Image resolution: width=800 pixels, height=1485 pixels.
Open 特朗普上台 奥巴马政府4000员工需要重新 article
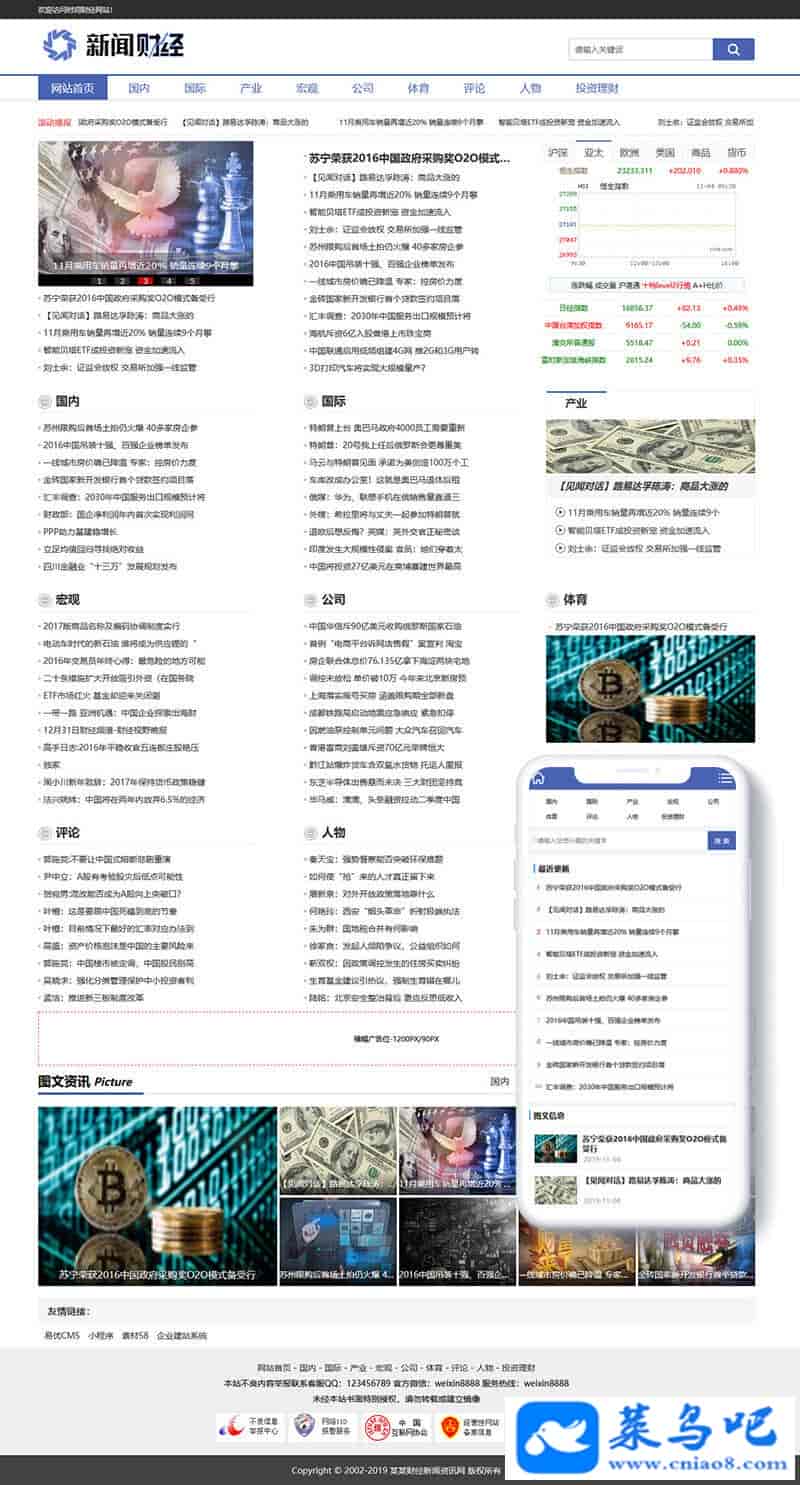(x=387, y=427)
